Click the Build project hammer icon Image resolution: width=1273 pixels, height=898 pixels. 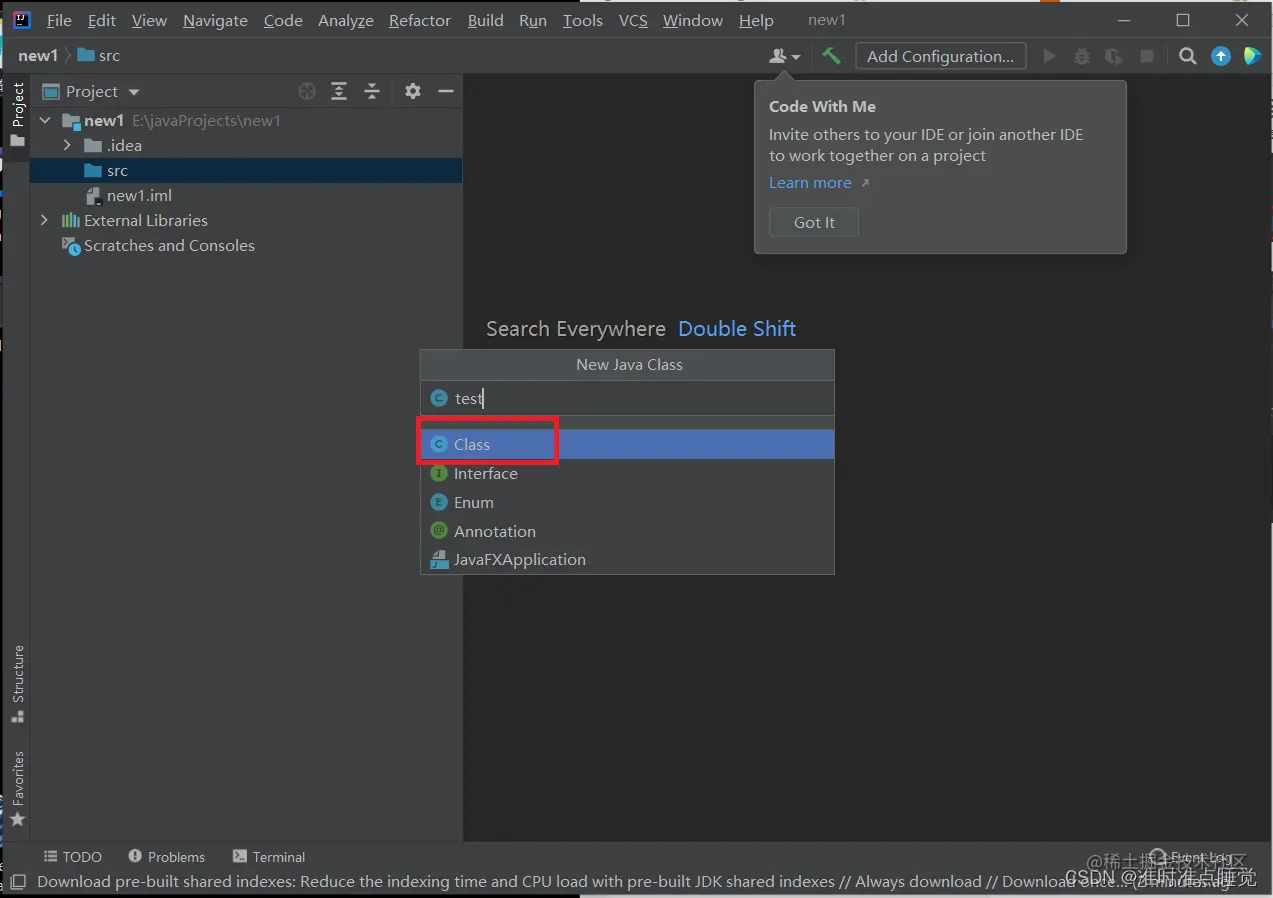pos(831,56)
